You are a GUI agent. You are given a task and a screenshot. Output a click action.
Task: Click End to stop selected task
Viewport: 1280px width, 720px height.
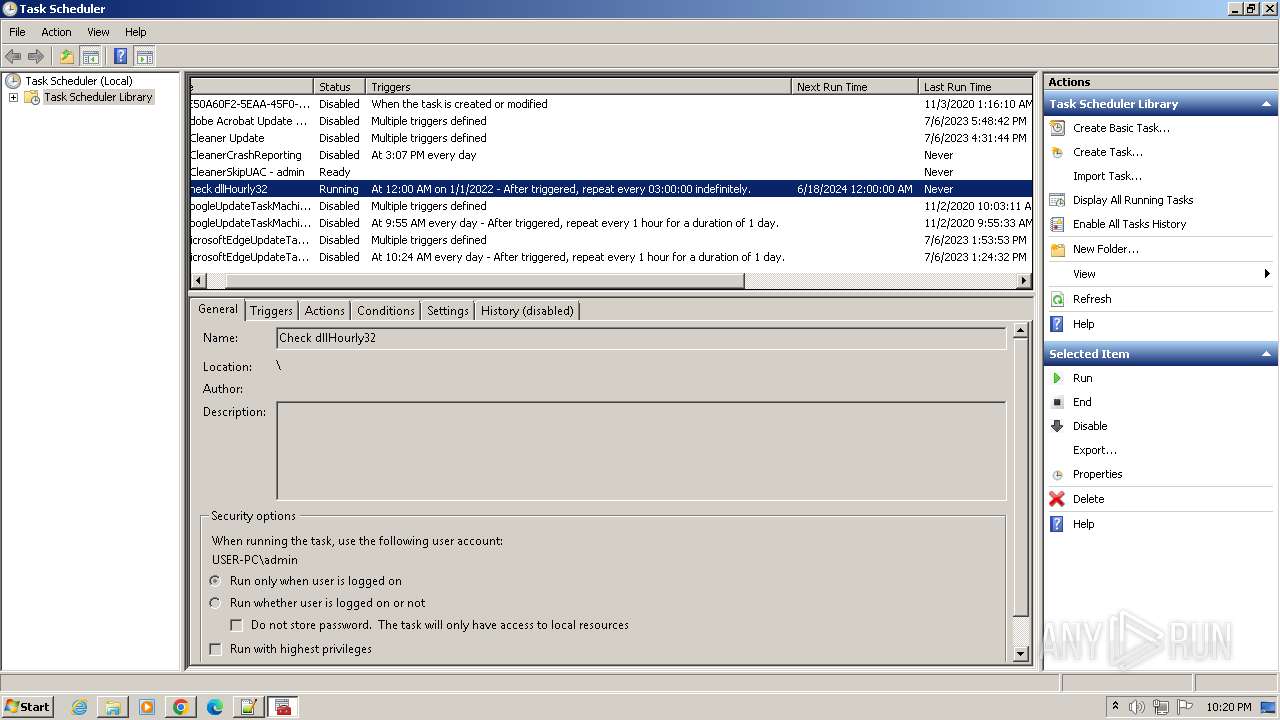(x=1082, y=402)
